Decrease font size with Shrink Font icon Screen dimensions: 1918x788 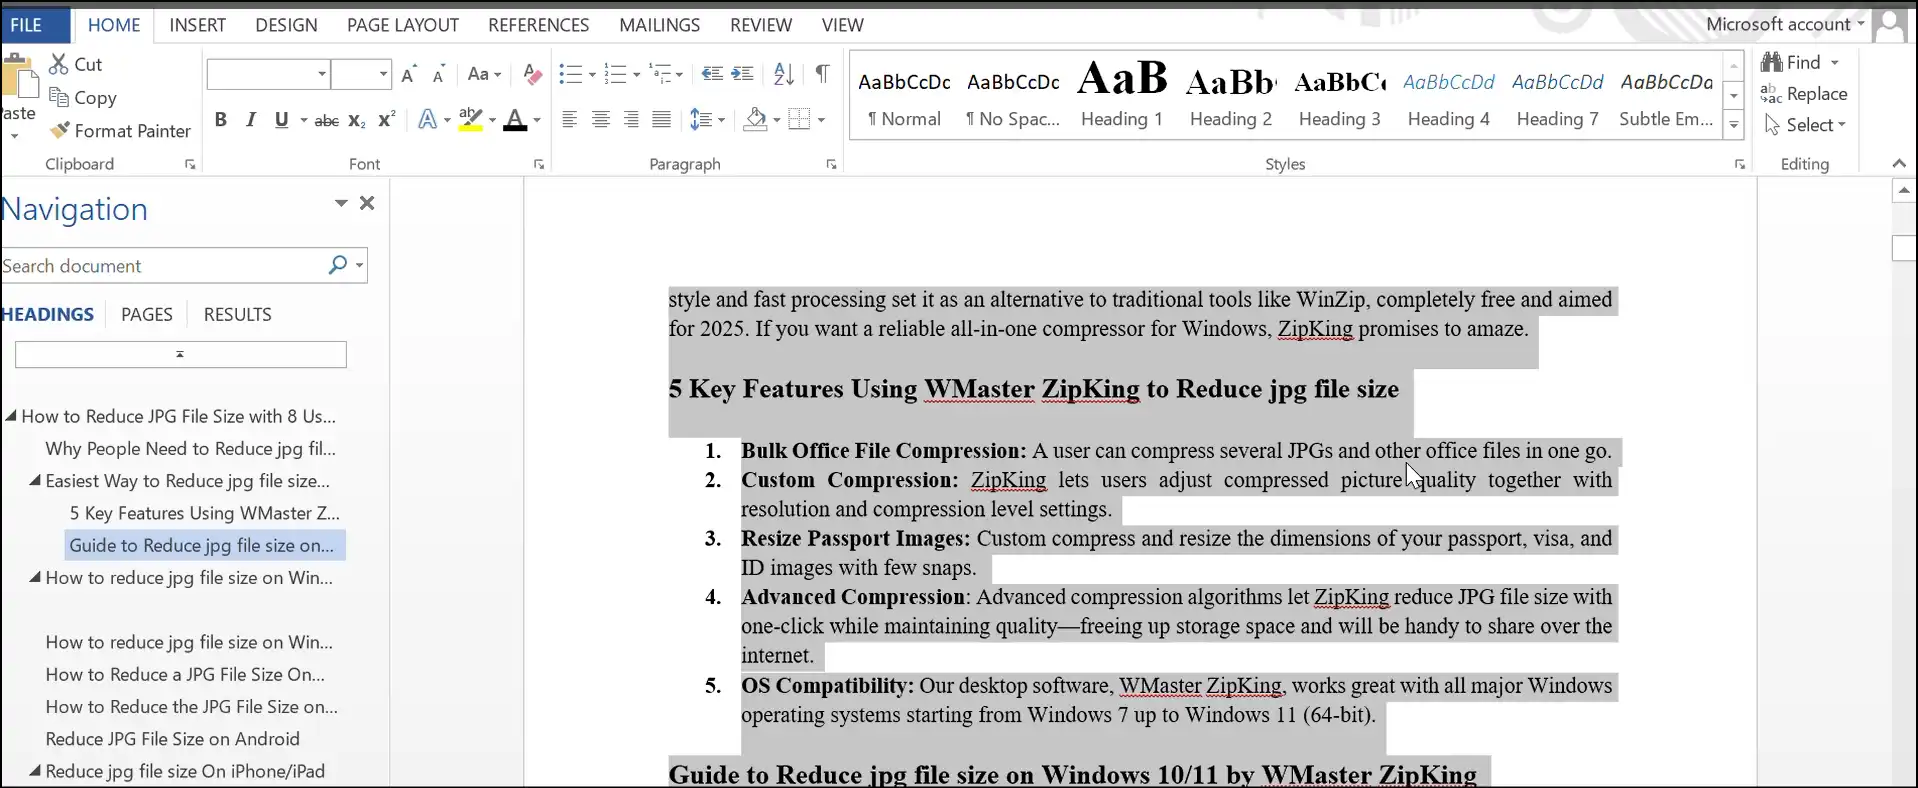click(438, 74)
